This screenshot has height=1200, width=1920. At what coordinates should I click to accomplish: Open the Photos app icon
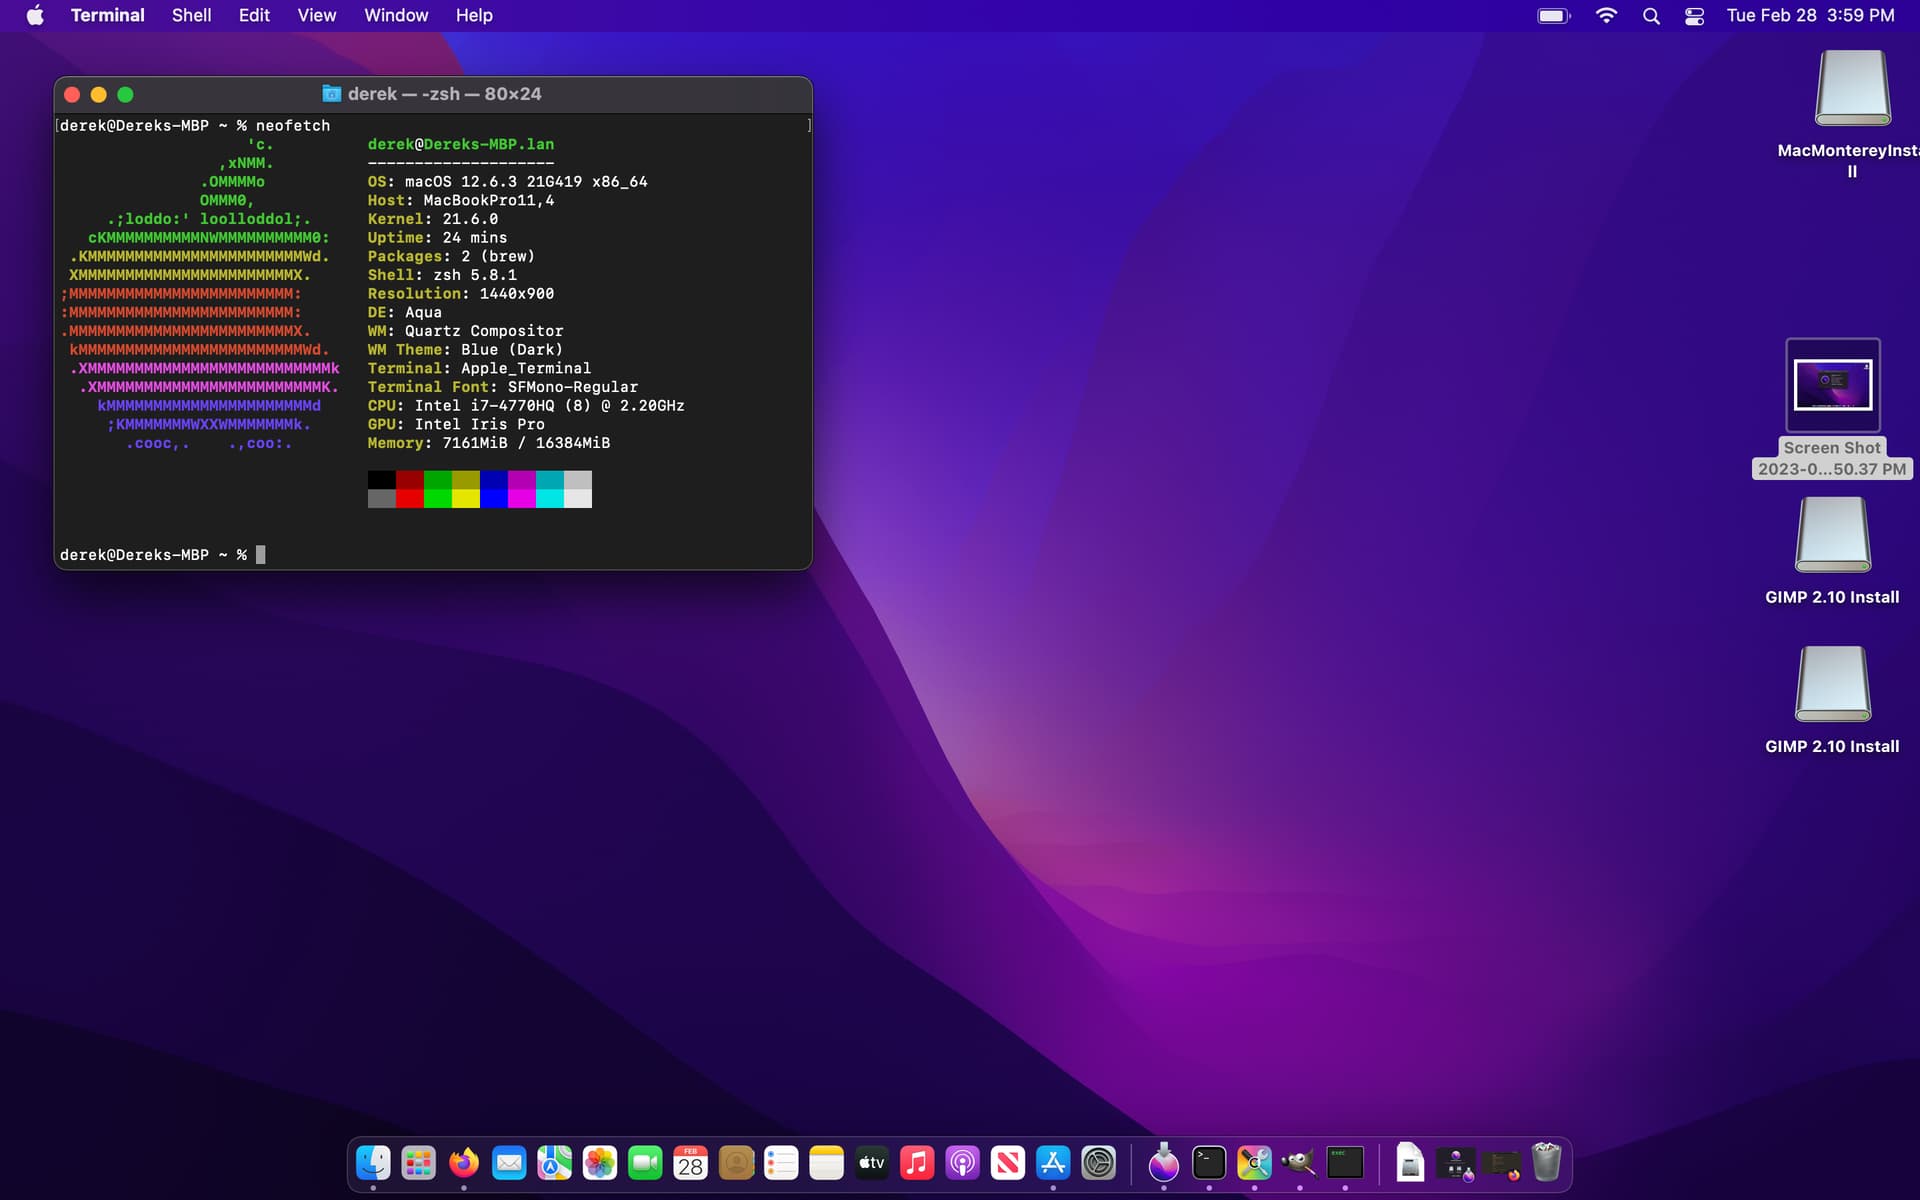pyautogui.click(x=600, y=1163)
